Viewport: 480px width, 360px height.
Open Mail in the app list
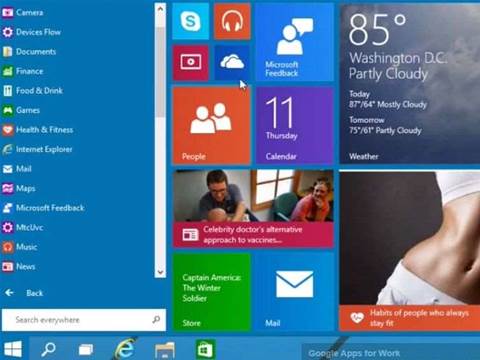(x=17, y=169)
